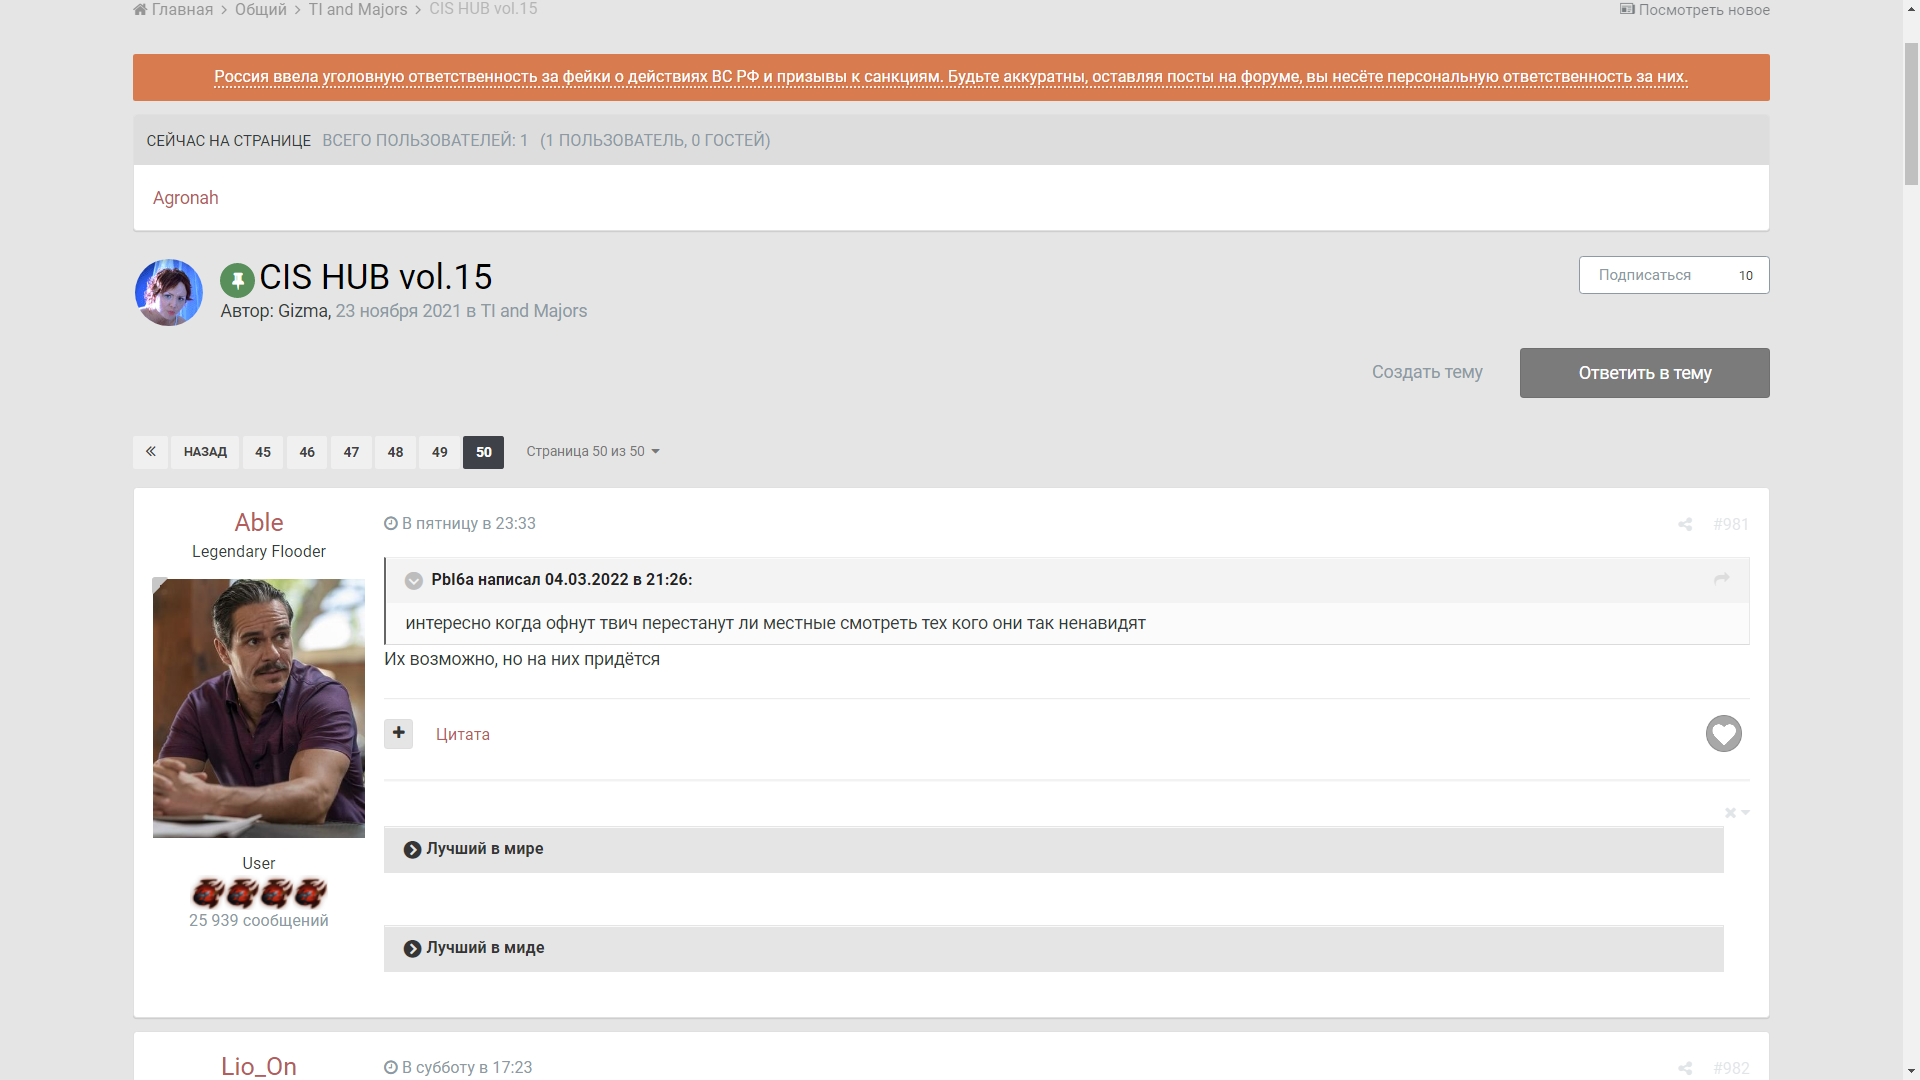Screen dimensions: 1920x1080
Task: Collapse the Pbl6a quote block
Action: (413, 581)
